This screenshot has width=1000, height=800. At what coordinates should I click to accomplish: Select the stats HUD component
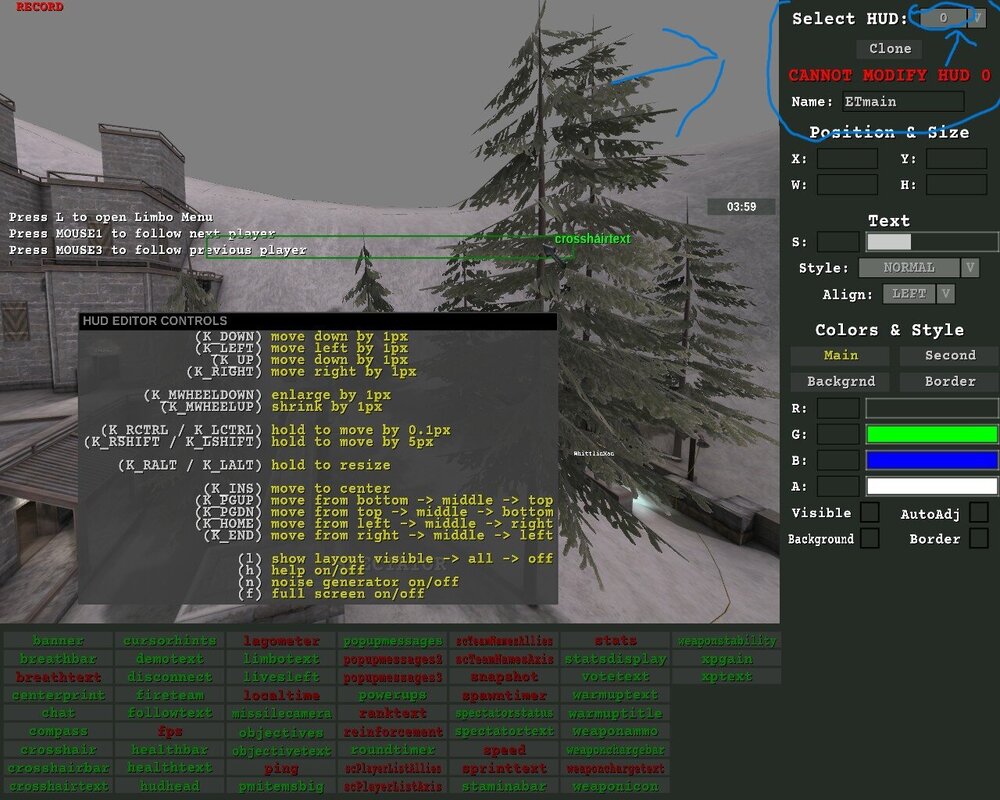615,640
